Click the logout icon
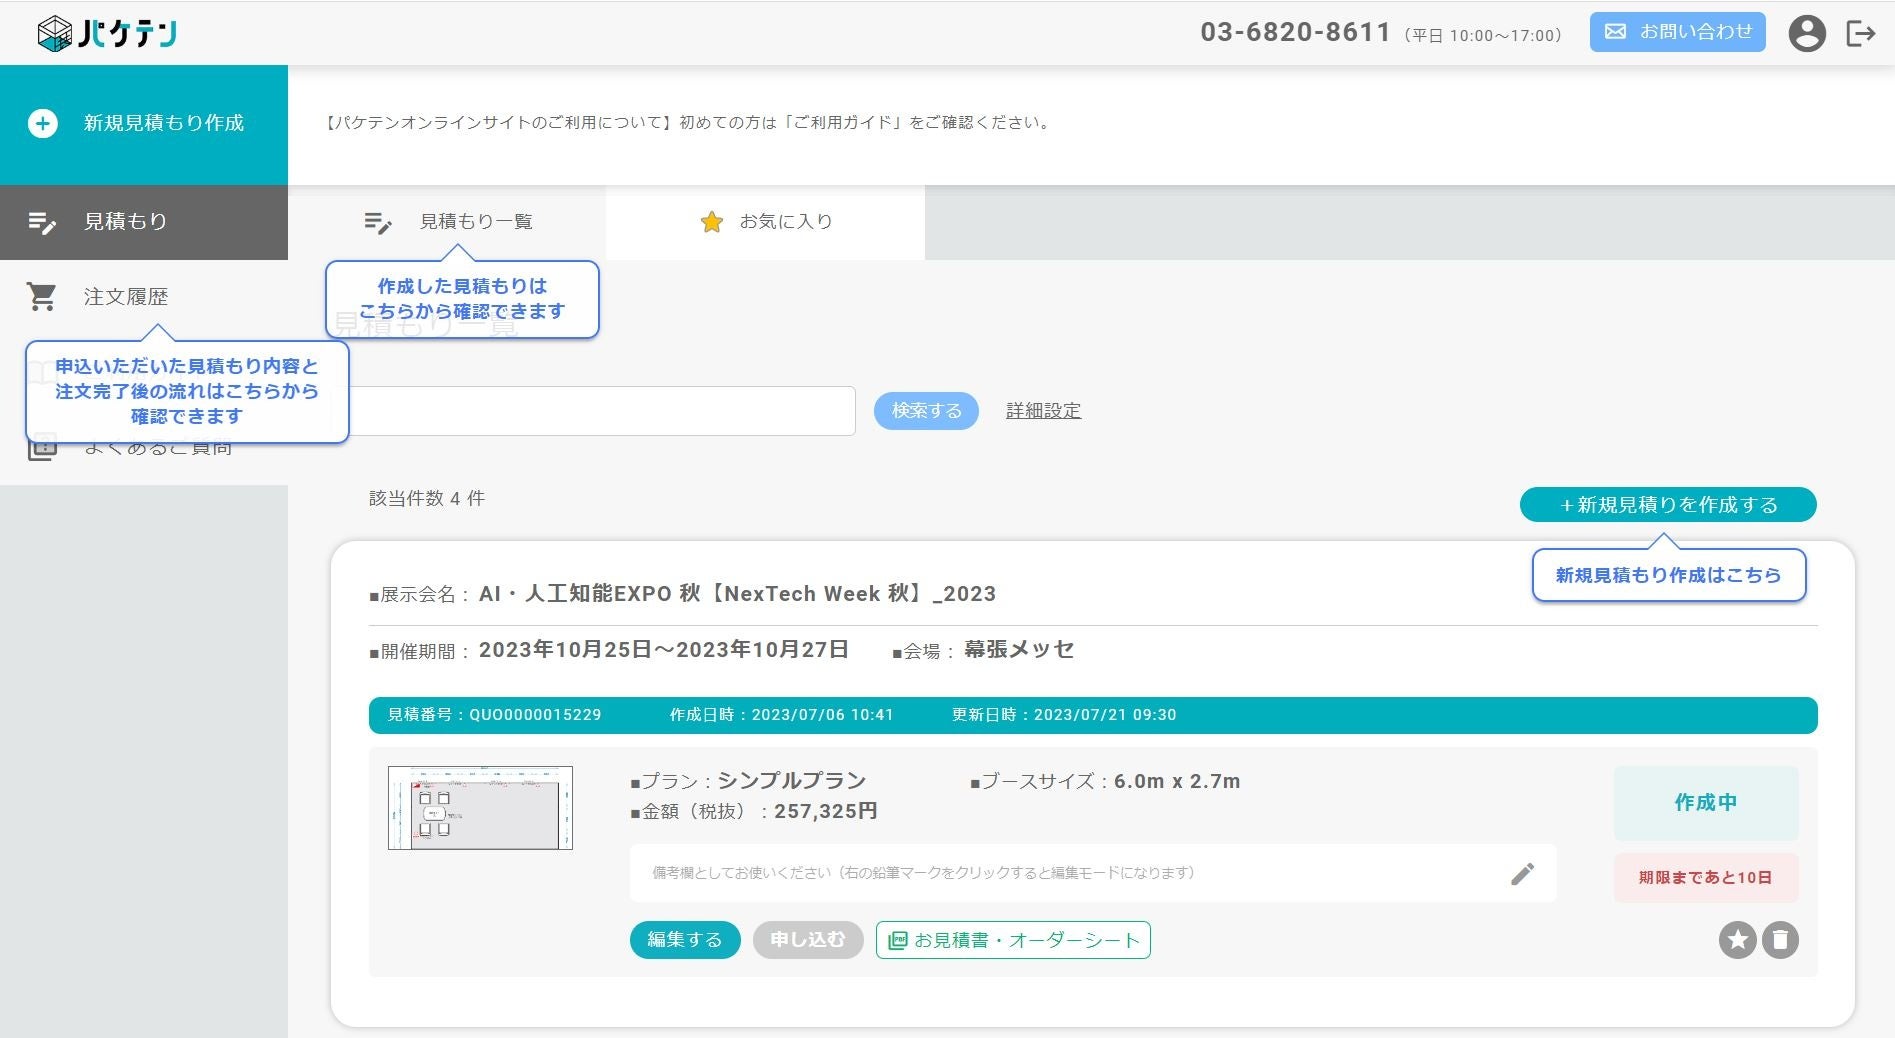1895x1038 pixels. [1861, 33]
